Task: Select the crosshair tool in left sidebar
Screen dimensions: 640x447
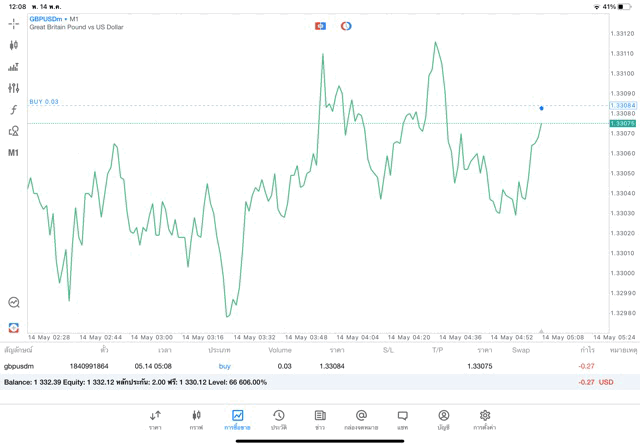Action: point(13,23)
